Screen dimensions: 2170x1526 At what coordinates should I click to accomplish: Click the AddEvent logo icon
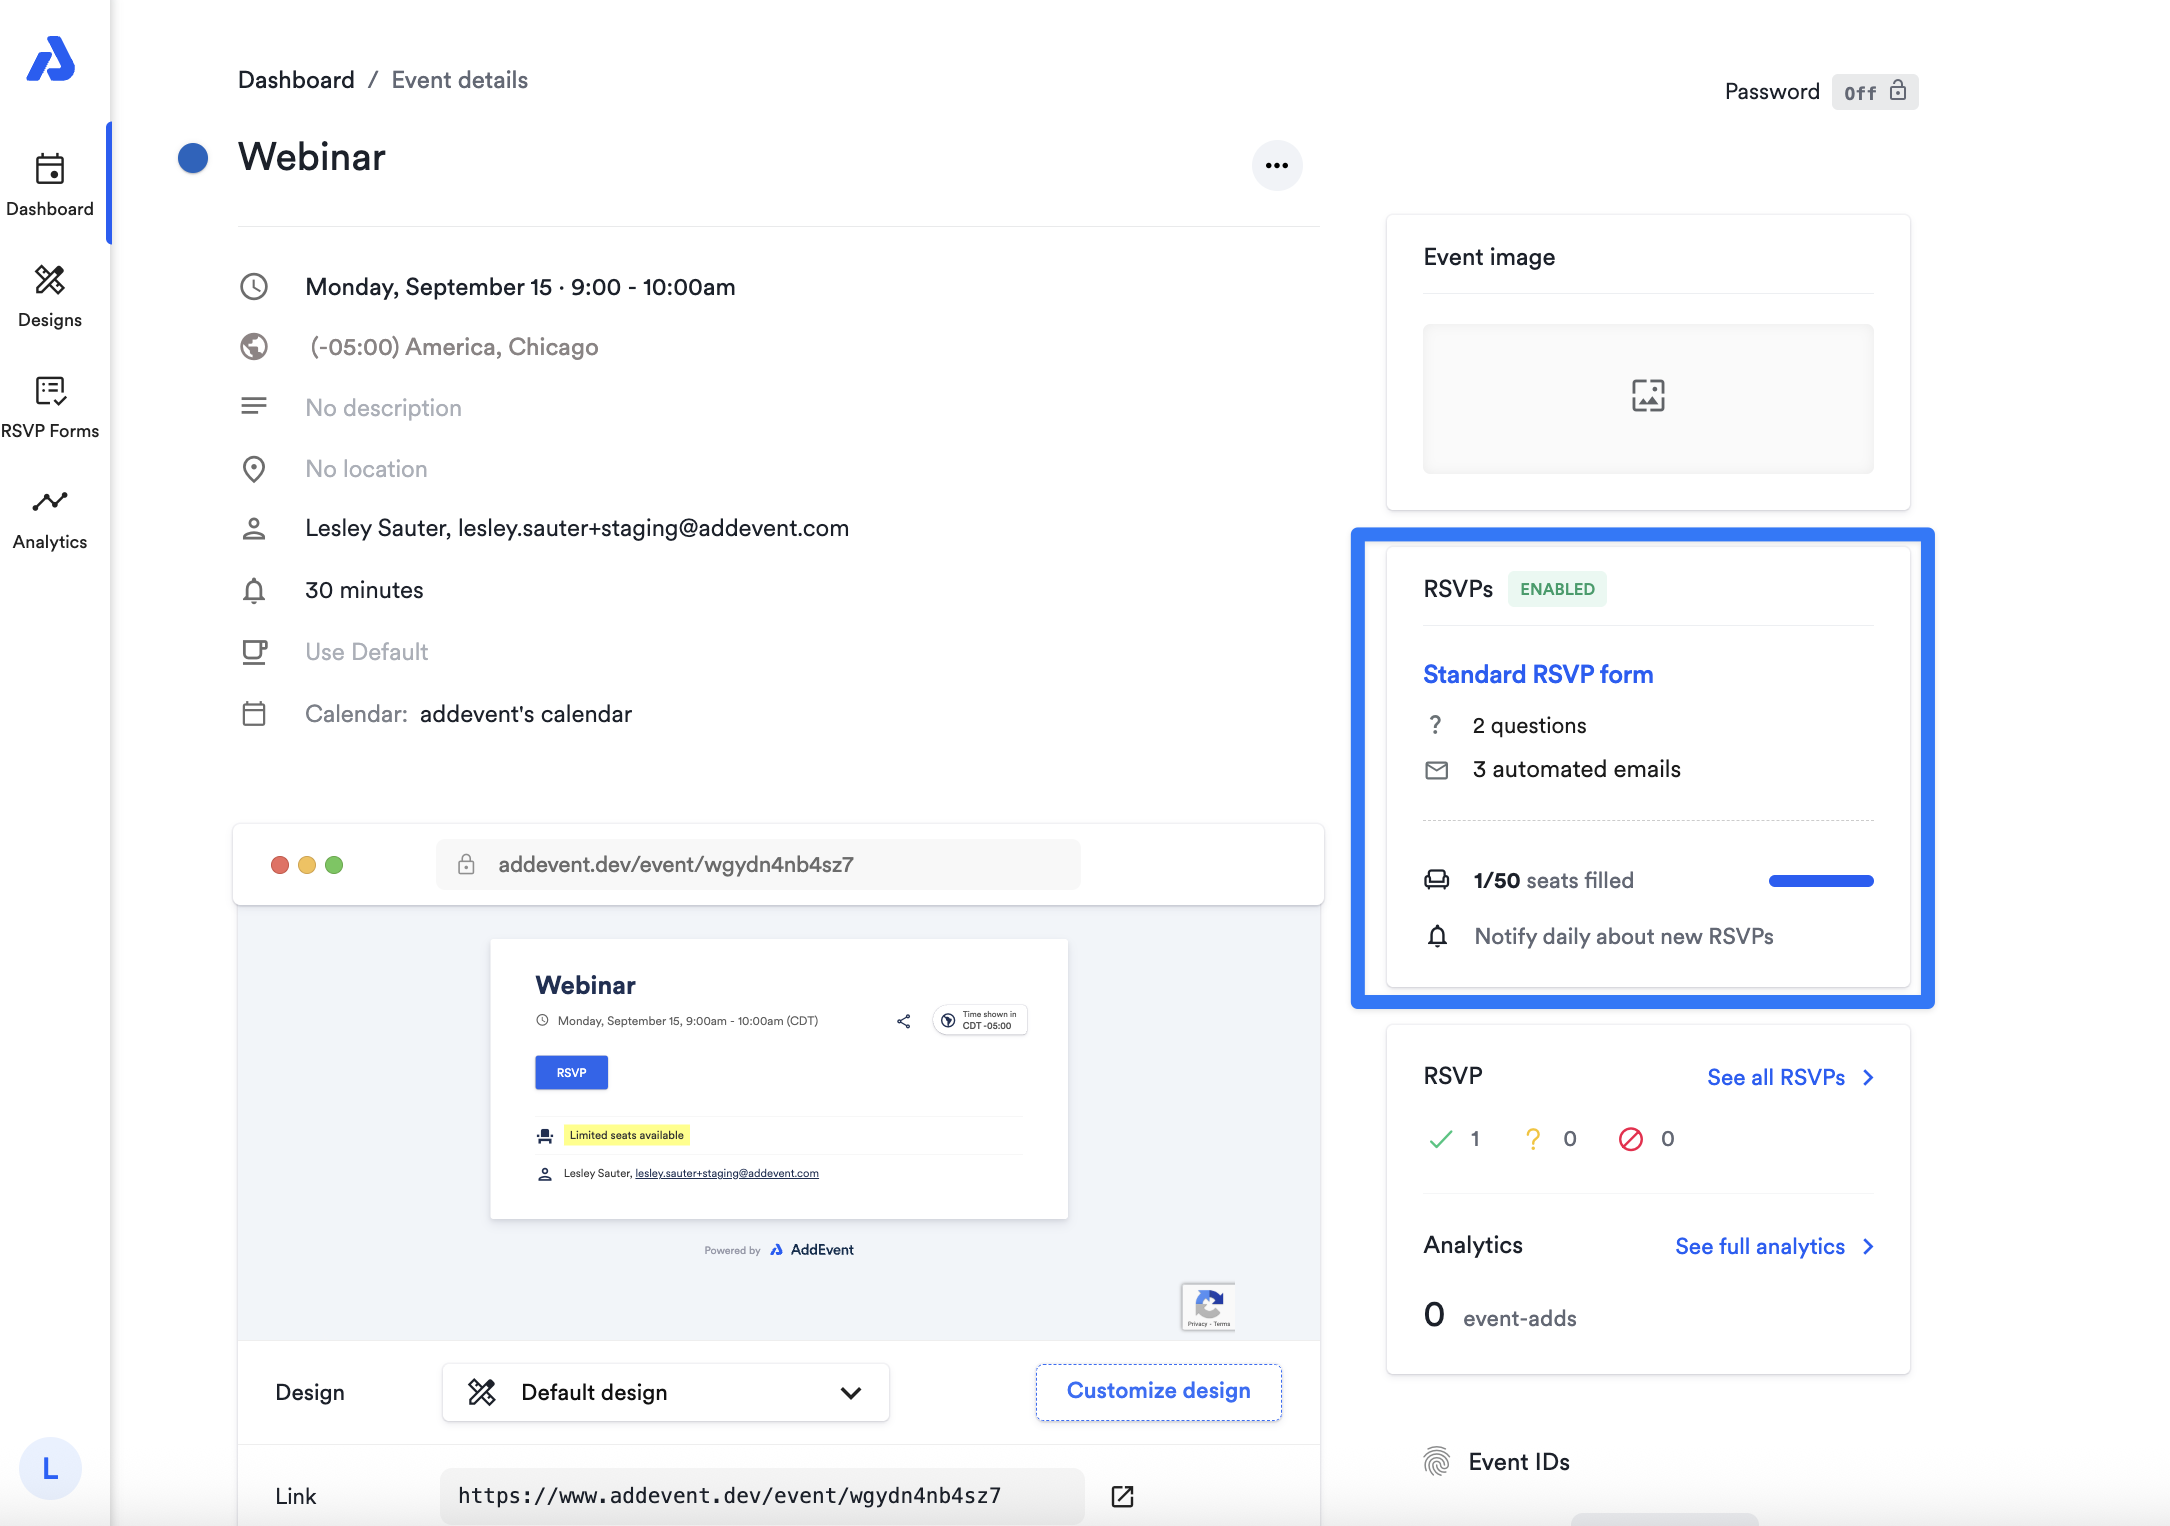pos(50,60)
